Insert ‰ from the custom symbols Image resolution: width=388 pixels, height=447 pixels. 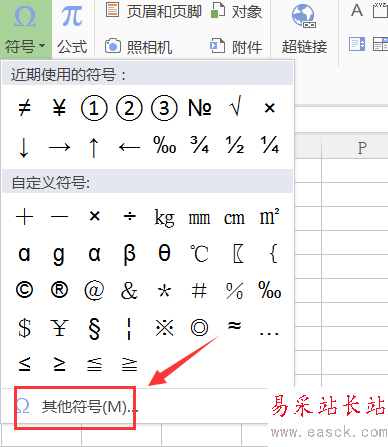pyautogui.click(x=270, y=289)
